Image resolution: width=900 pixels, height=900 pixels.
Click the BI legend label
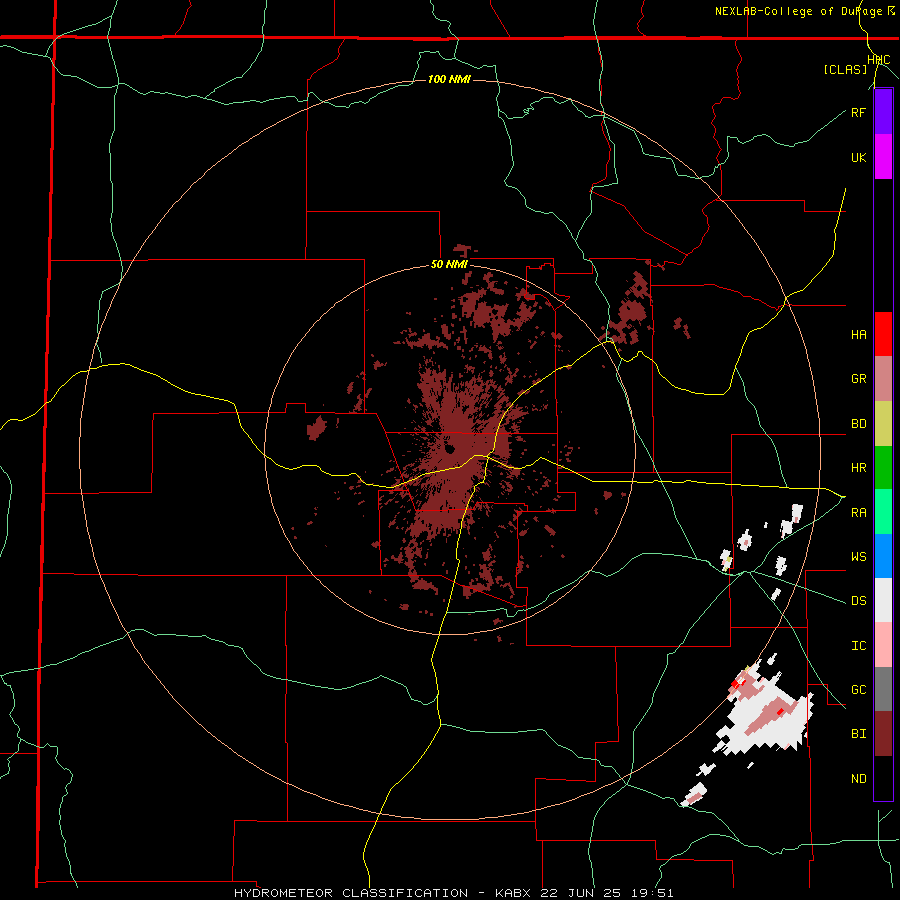point(858,734)
